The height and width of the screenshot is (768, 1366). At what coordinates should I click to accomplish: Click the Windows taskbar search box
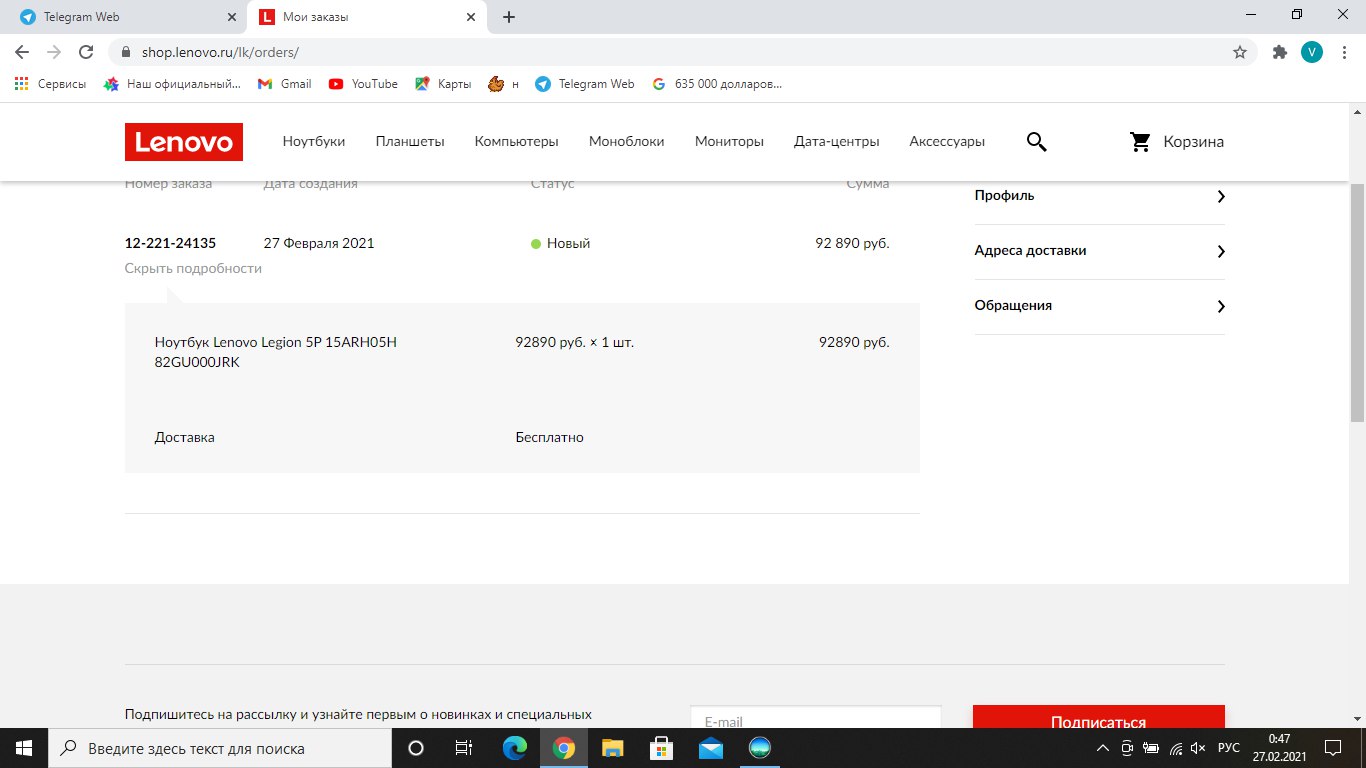(x=220, y=748)
